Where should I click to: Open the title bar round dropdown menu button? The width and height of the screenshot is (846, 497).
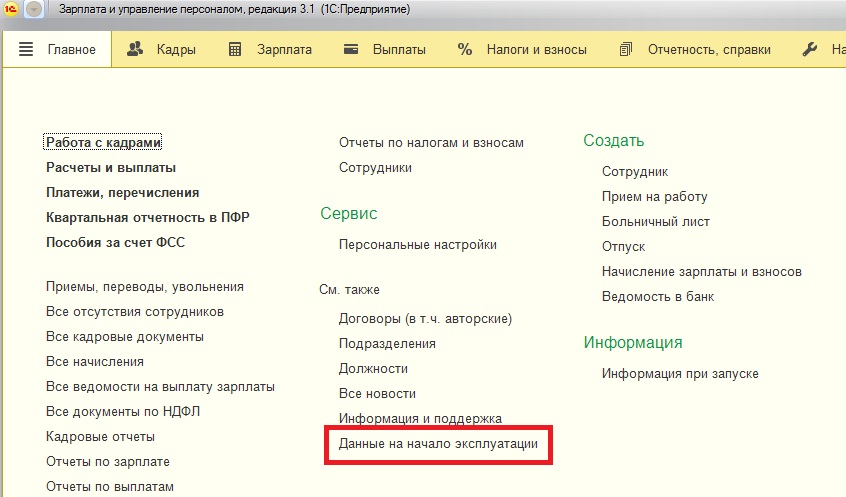point(34,9)
